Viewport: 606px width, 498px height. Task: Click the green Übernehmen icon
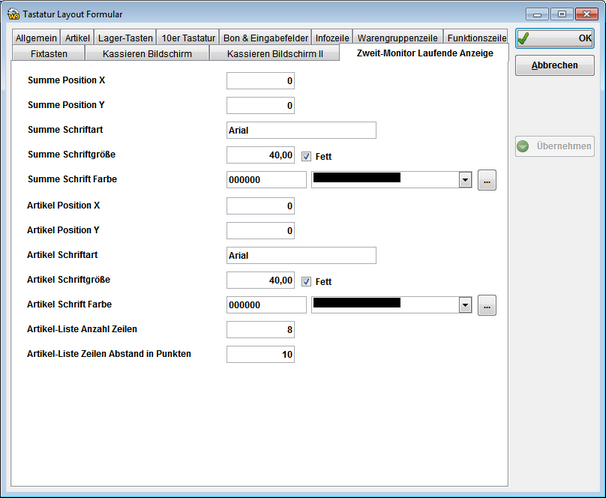(x=523, y=146)
